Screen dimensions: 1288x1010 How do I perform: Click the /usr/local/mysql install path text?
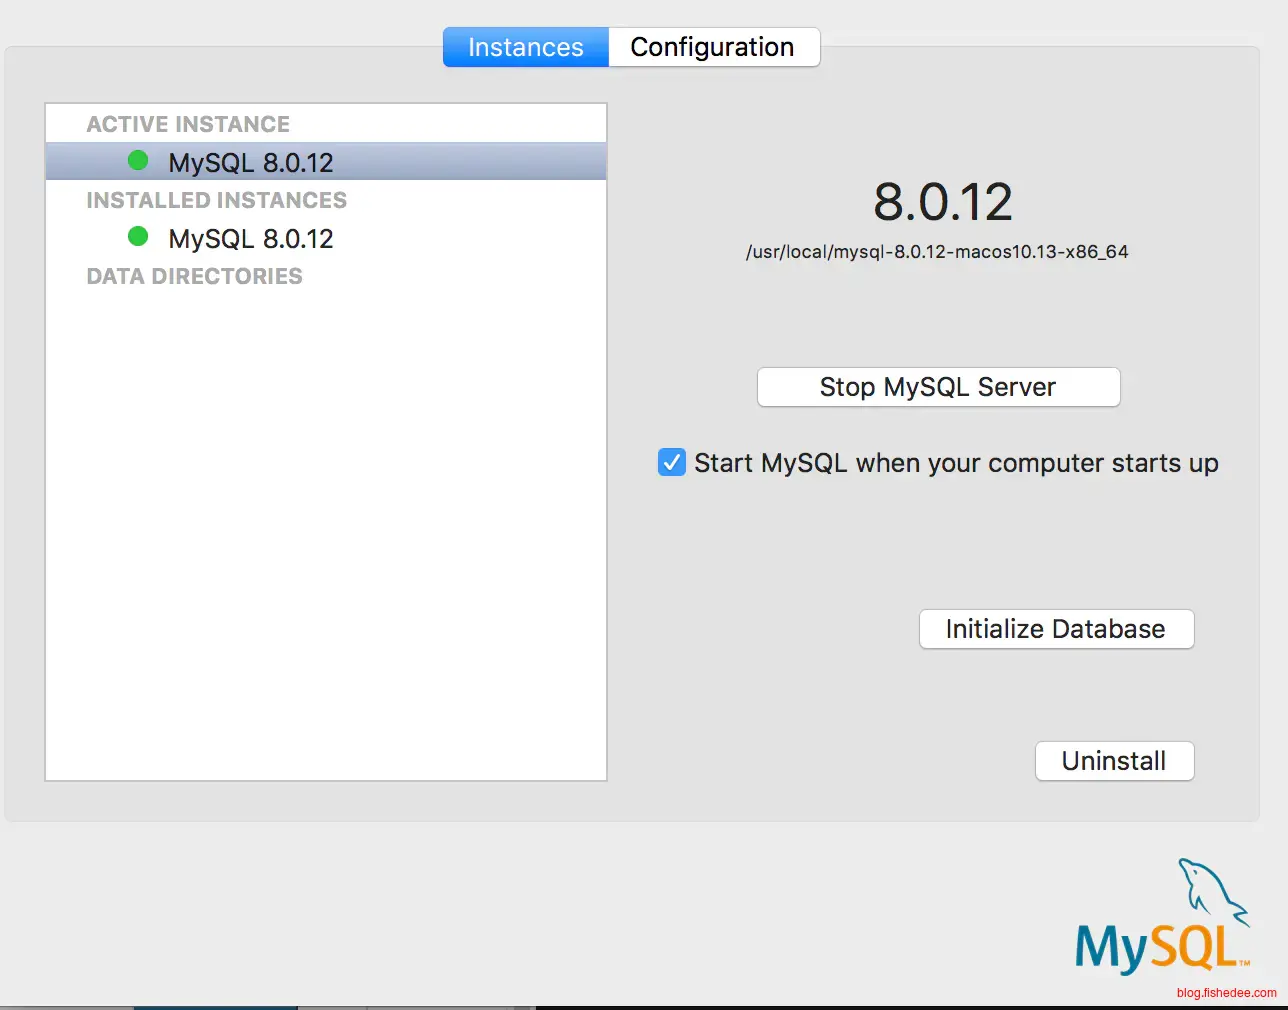pyautogui.click(x=937, y=252)
